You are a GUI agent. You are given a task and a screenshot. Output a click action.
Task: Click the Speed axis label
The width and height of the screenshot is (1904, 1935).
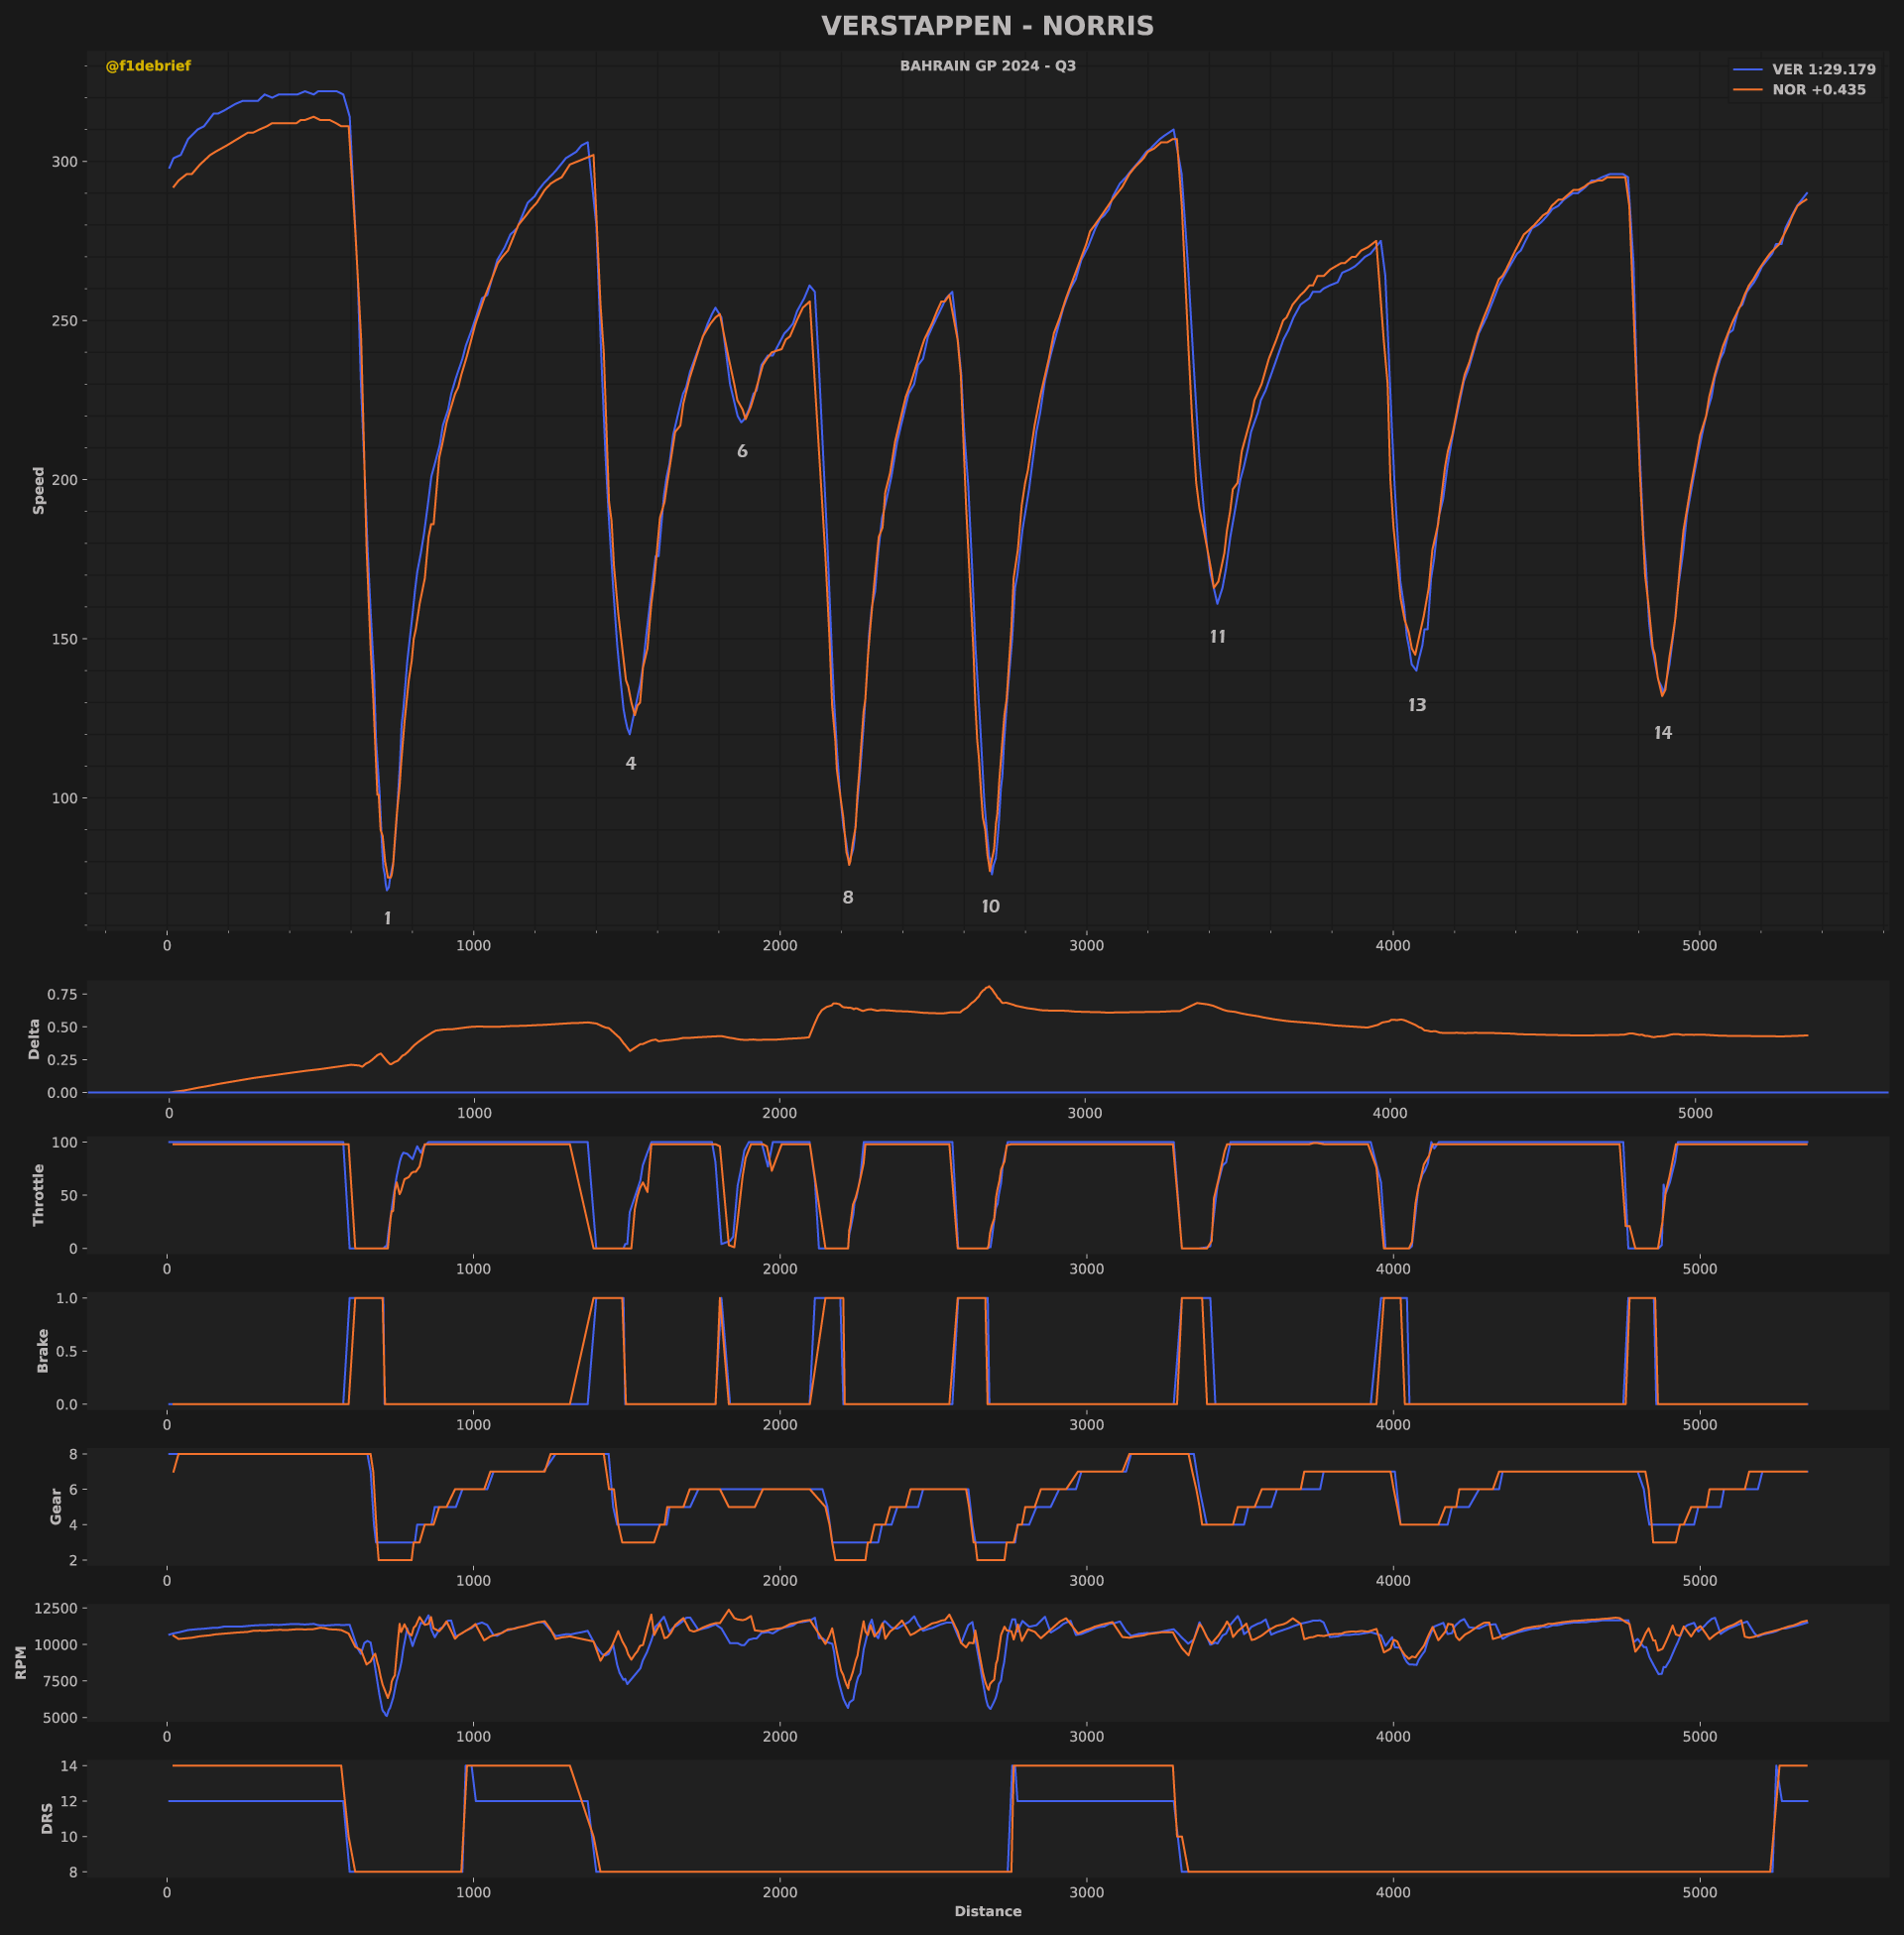point(39,490)
